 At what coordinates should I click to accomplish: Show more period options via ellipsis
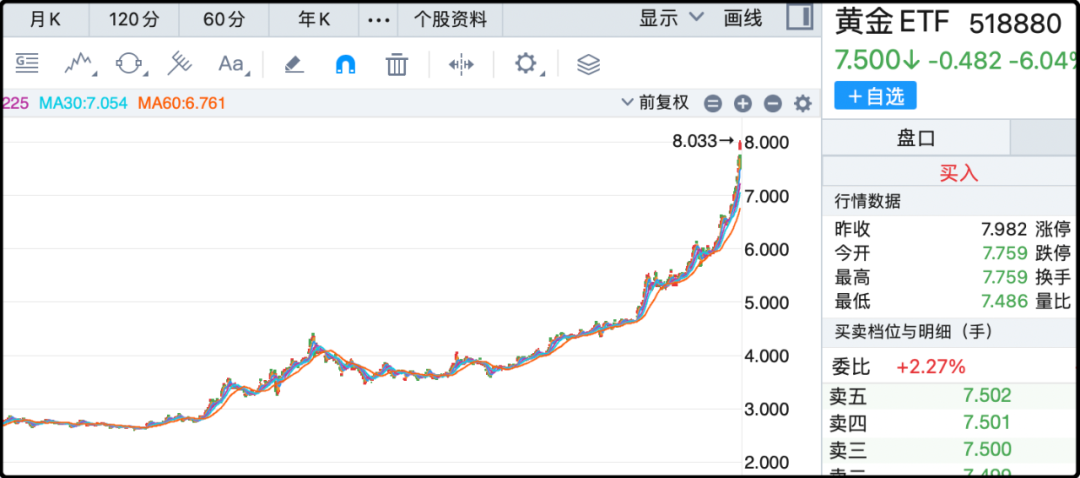377,19
